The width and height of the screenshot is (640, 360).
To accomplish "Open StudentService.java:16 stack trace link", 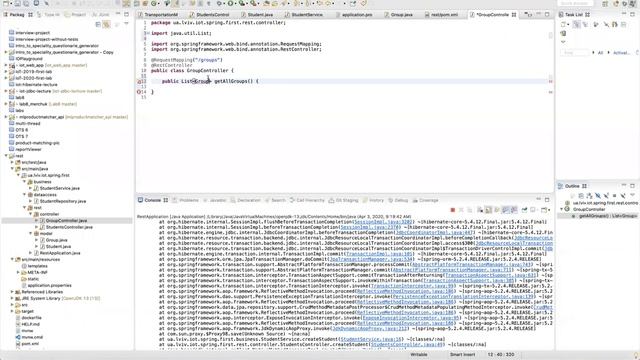I will point(371,339).
